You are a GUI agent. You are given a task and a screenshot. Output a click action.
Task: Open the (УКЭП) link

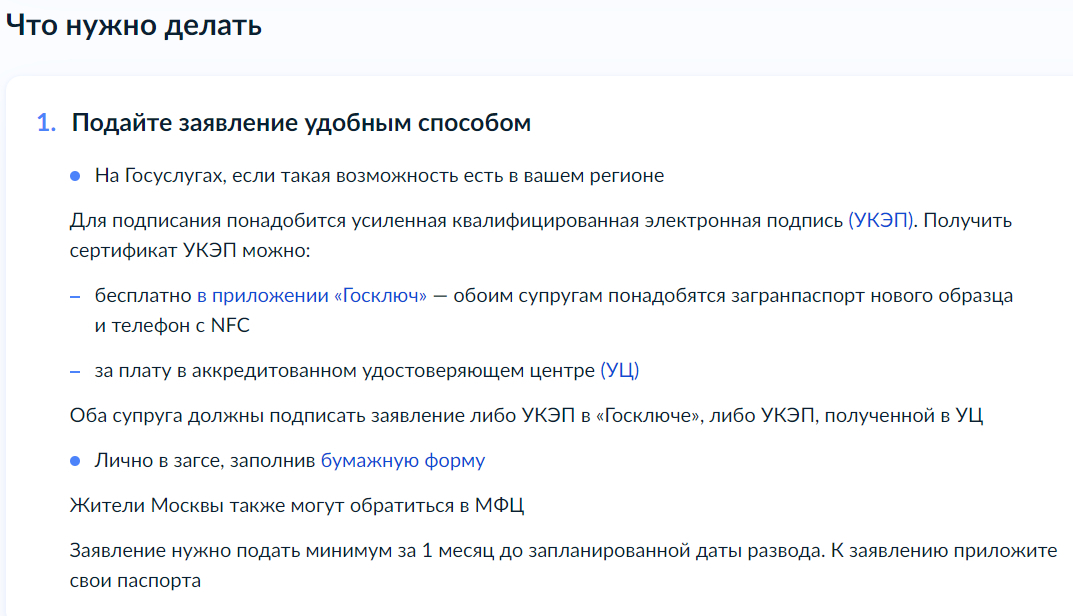880,220
